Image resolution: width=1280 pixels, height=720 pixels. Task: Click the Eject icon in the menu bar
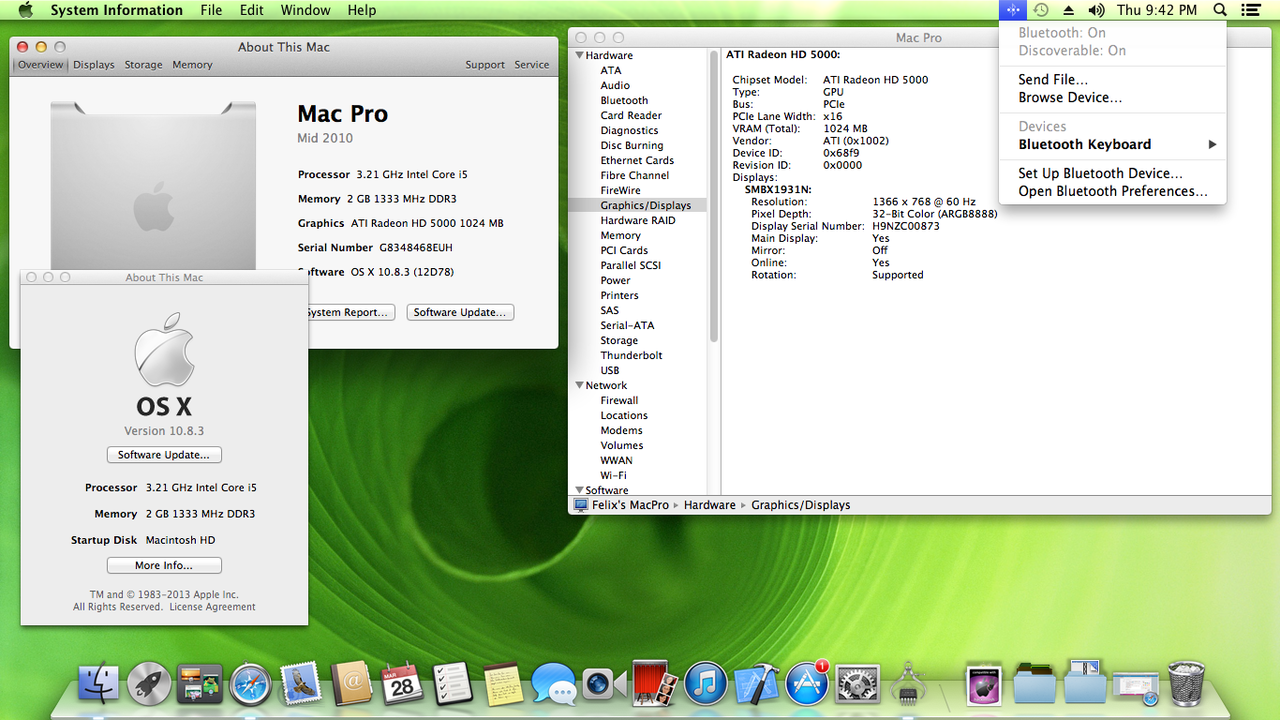1068,10
